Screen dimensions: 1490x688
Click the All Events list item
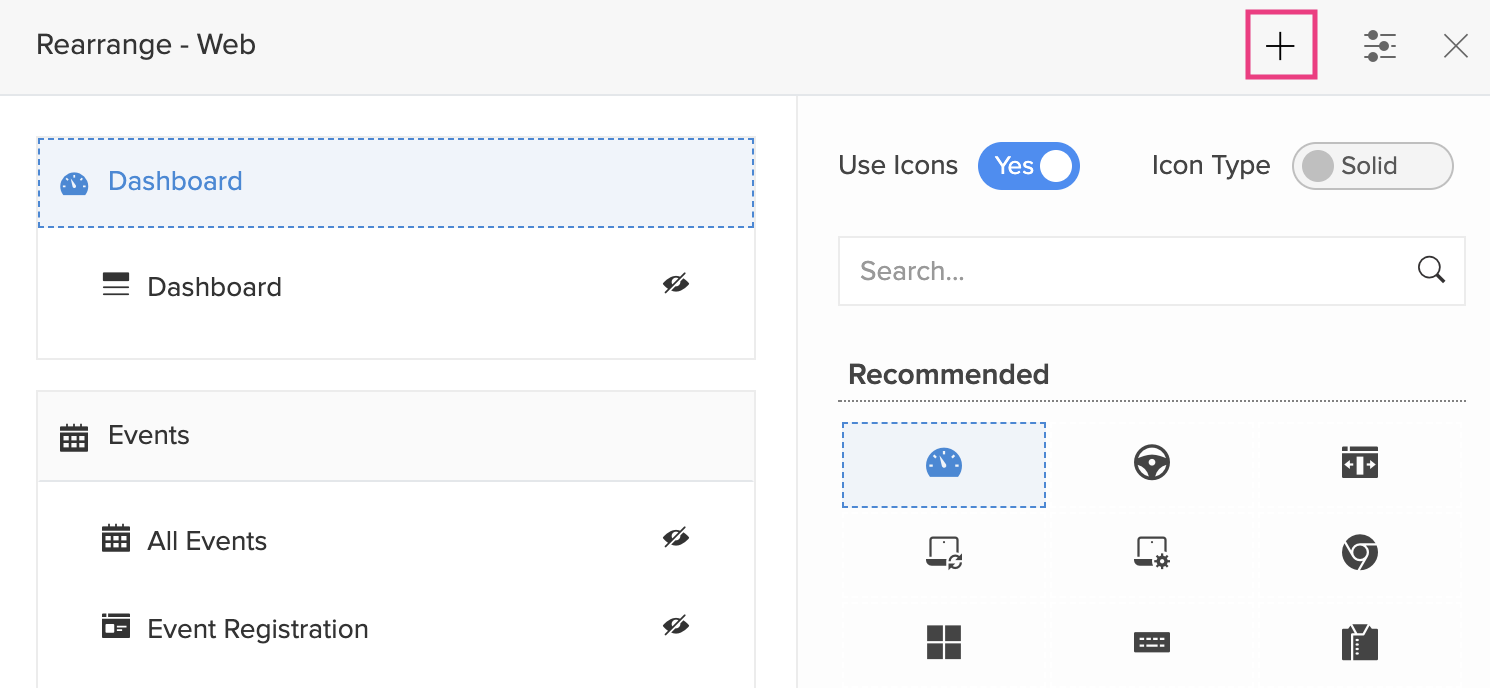[x=207, y=541]
